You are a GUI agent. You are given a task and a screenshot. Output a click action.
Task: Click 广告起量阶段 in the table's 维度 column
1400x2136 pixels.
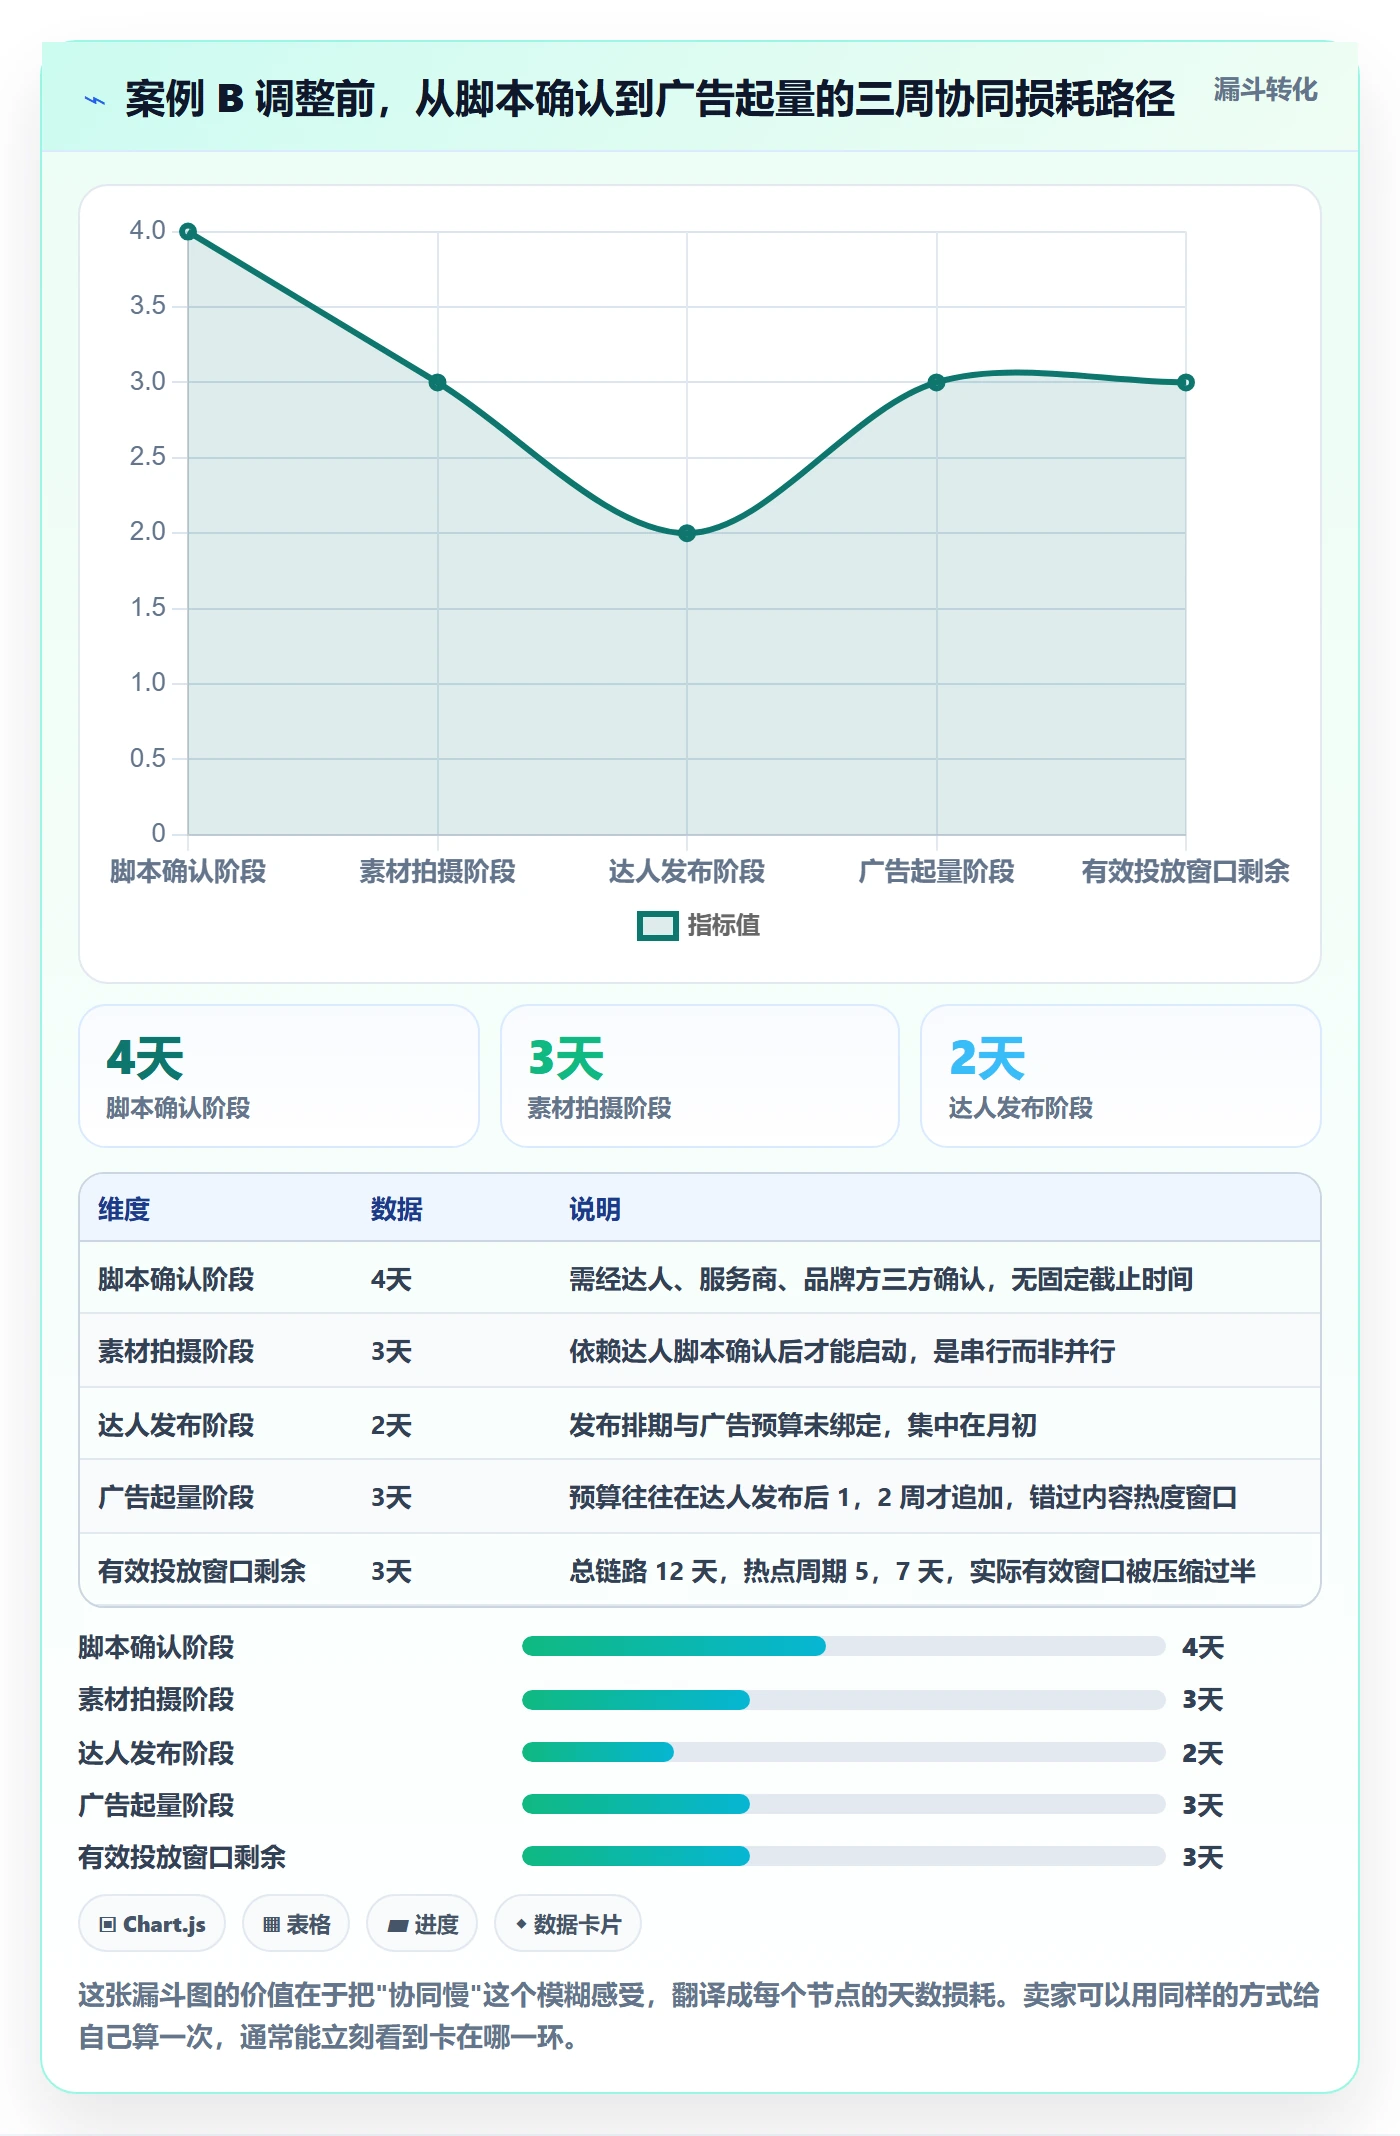coord(176,1497)
